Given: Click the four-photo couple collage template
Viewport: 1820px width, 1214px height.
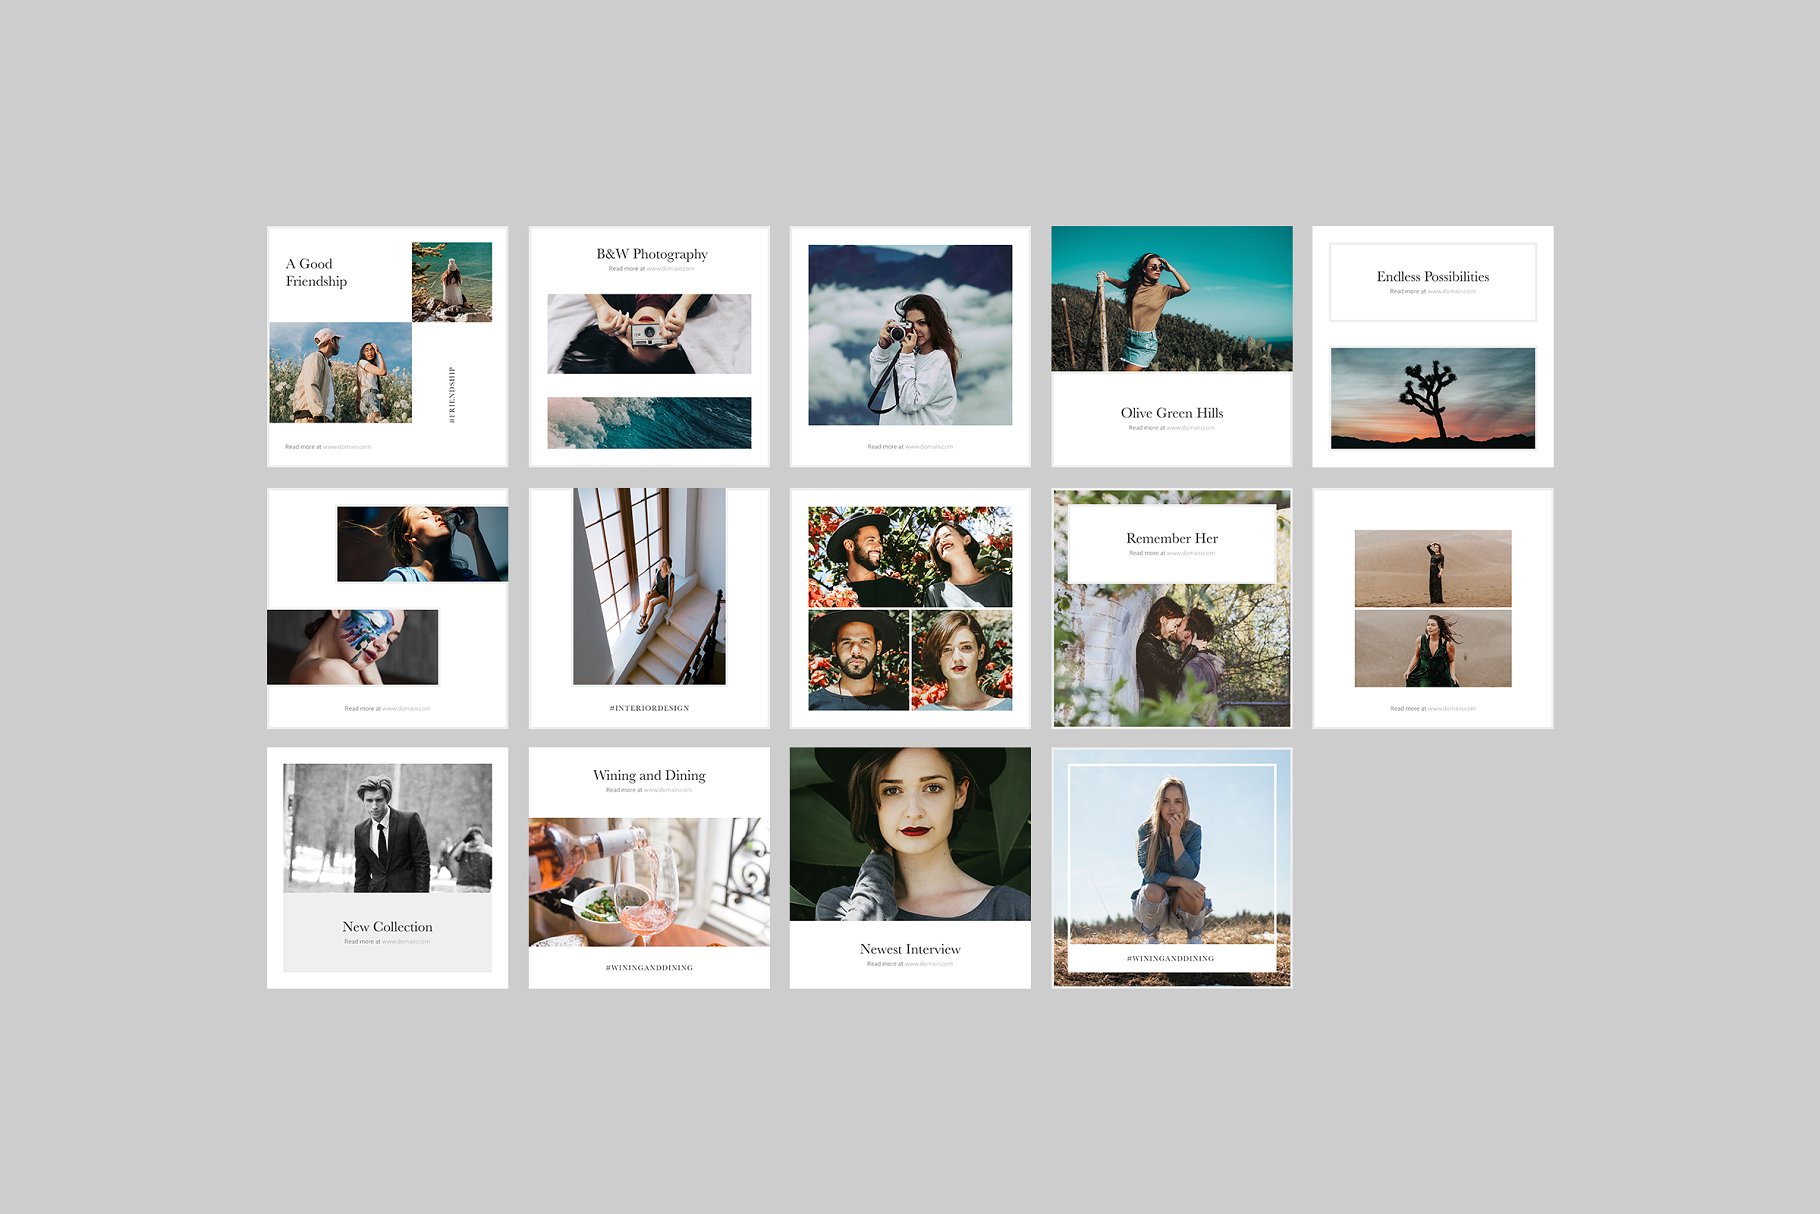Looking at the screenshot, I should (x=910, y=608).
